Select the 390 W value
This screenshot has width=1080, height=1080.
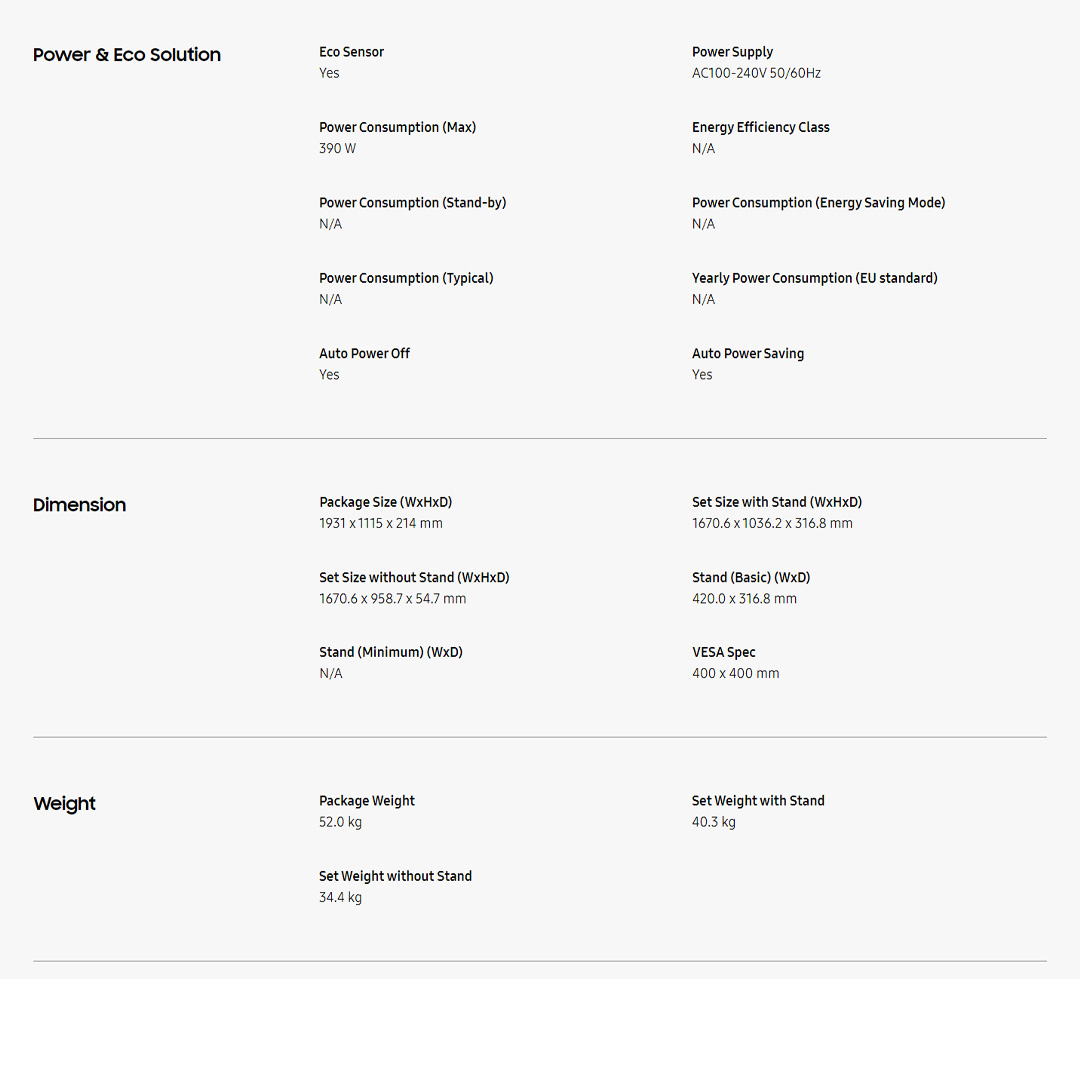tap(337, 148)
